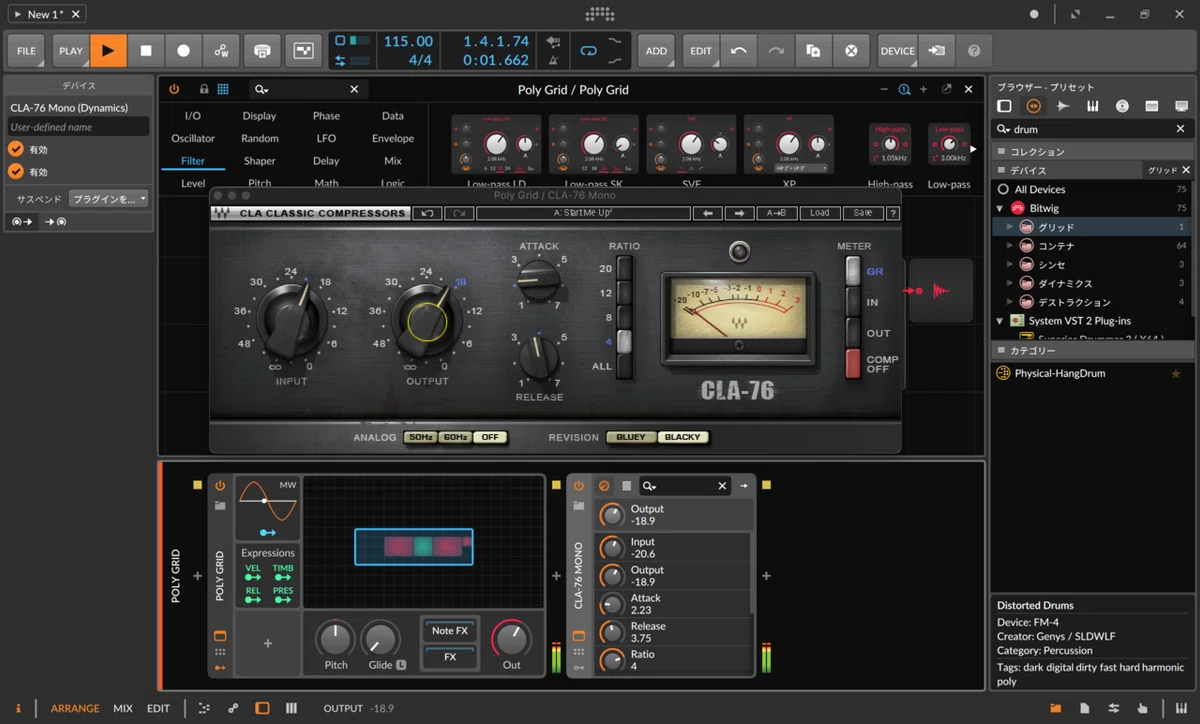Open CLA-76 preset name Start Me Up
The image size is (1200, 724).
click(583, 213)
